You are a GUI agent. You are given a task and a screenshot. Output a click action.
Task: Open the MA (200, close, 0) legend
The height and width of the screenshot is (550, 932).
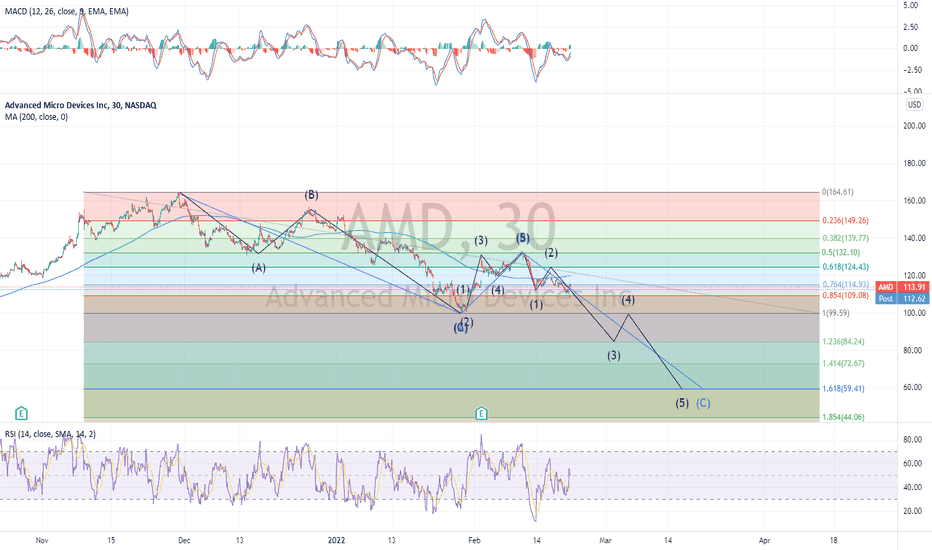36,117
